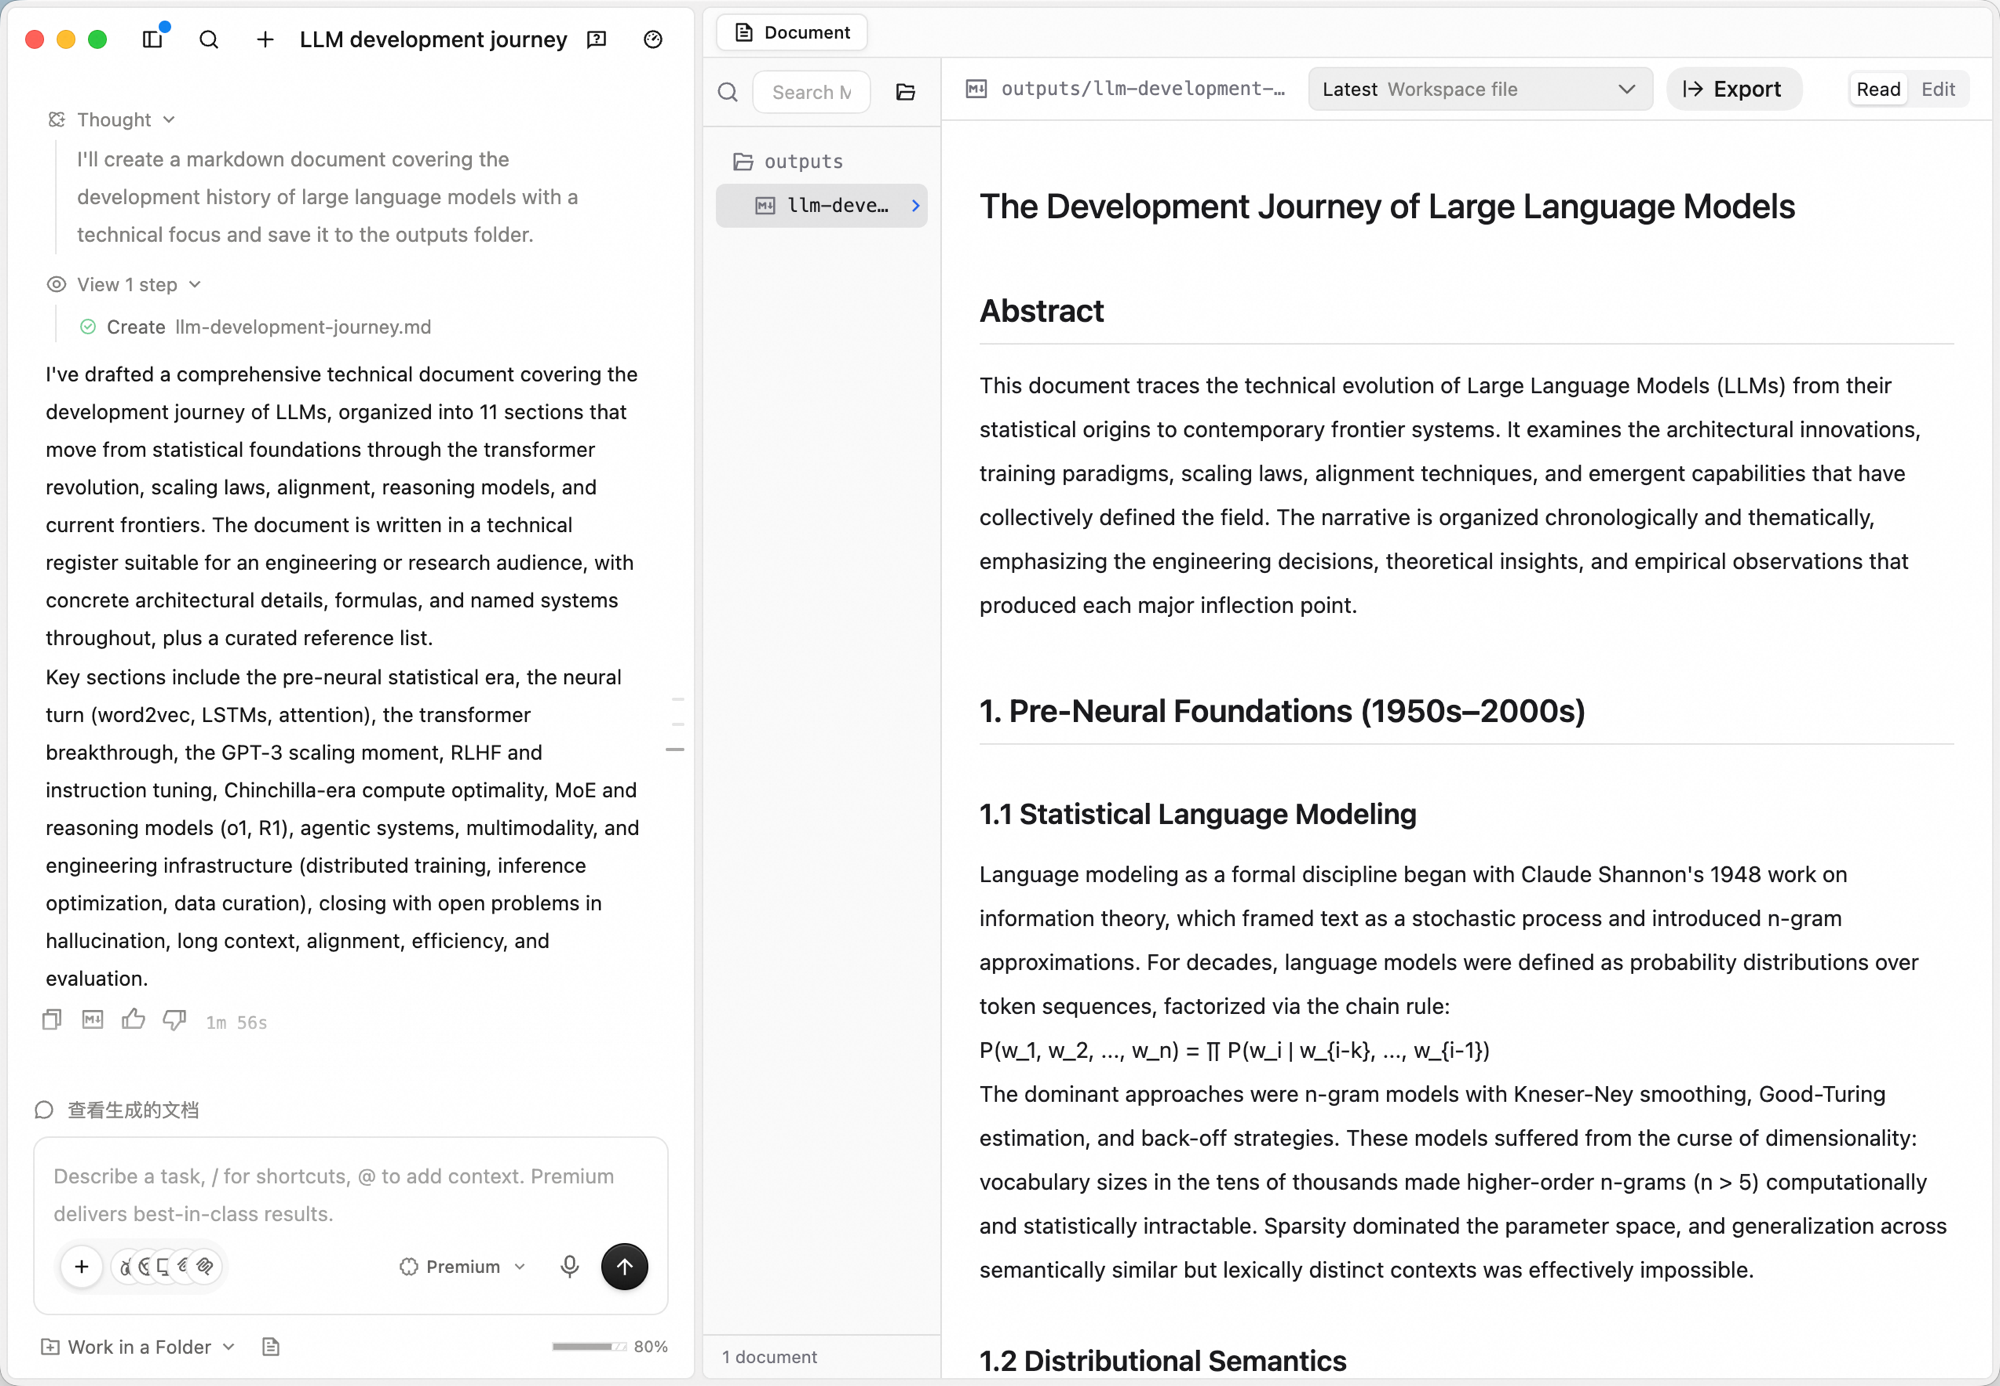Image resolution: width=2000 pixels, height=1386 pixels.
Task: Switch document to Read mode
Action: tap(1878, 89)
